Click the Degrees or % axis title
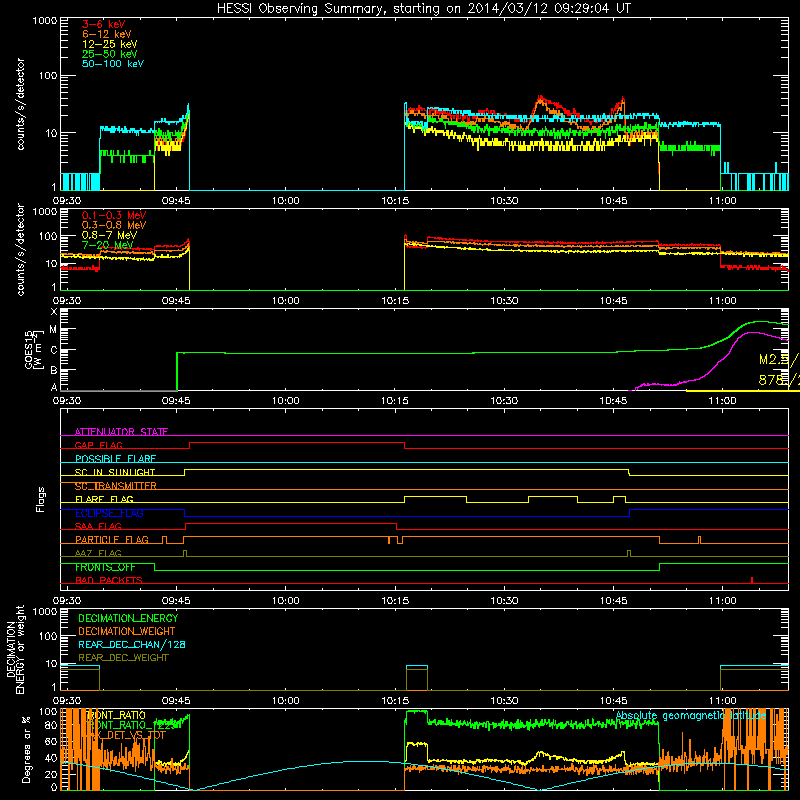This screenshot has height=800, width=800. [26, 749]
